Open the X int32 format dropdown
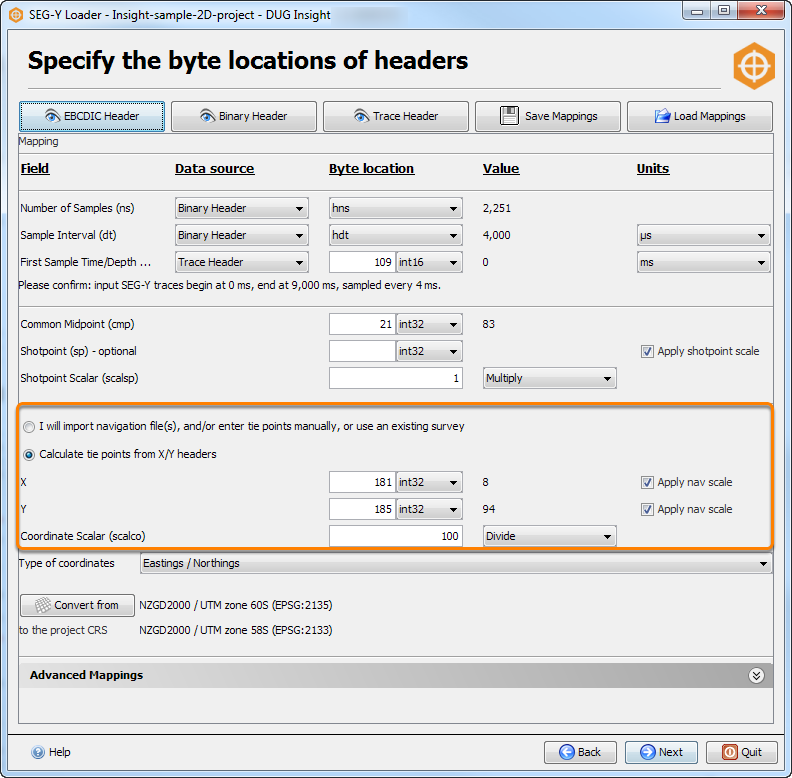This screenshot has height=778, width=792. tap(429, 482)
